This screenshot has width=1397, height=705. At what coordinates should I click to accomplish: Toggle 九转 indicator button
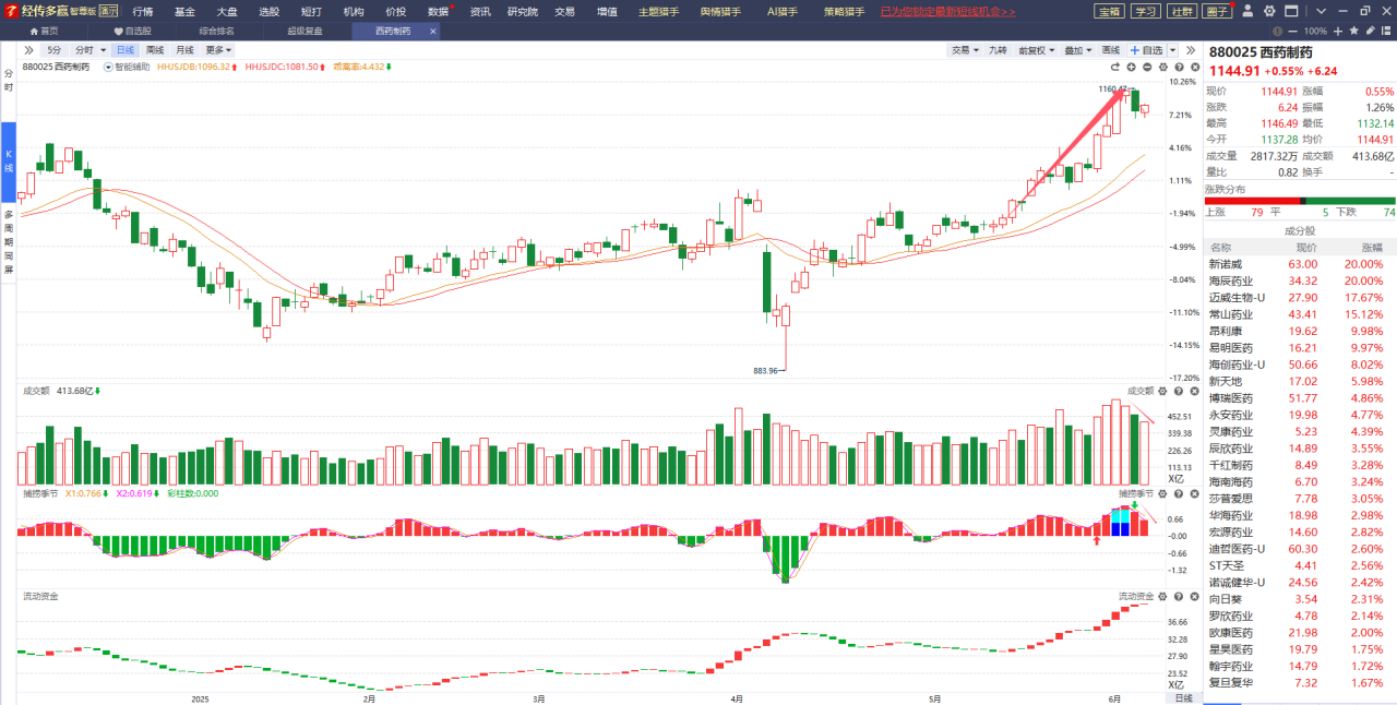pos(997,50)
